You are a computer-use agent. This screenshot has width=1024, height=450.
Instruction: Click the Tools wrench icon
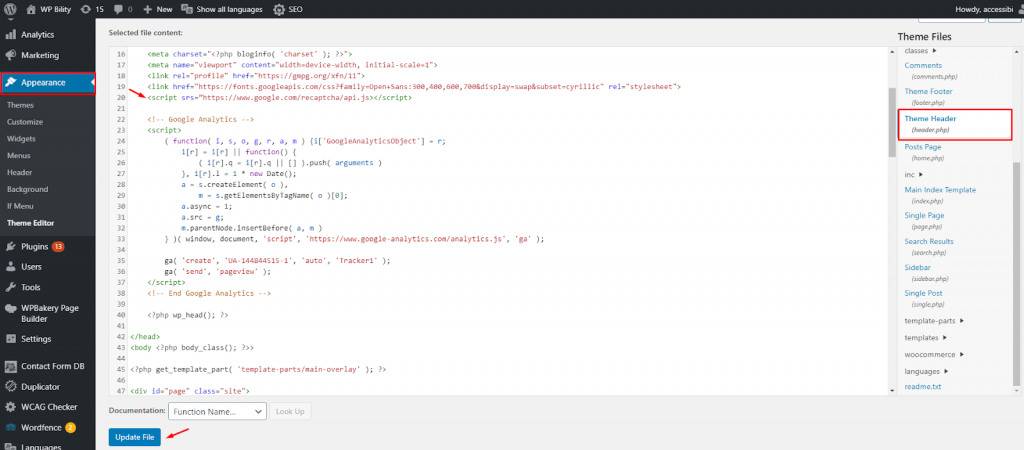coord(10,287)
